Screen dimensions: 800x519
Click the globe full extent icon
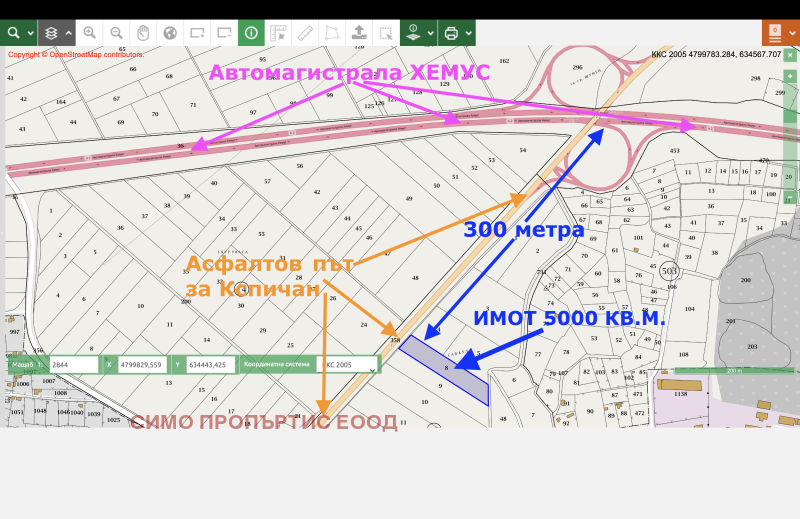170,33
